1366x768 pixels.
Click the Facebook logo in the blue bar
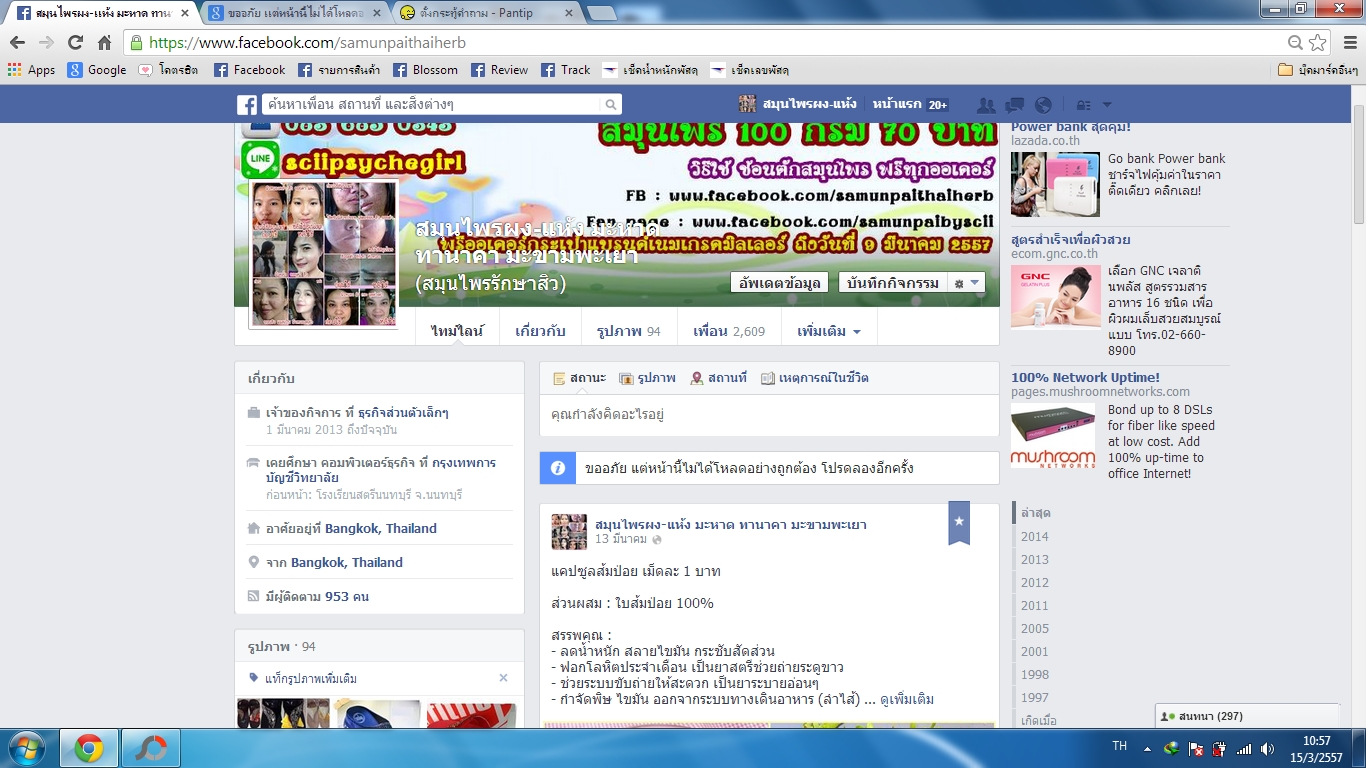coord(247,105)
